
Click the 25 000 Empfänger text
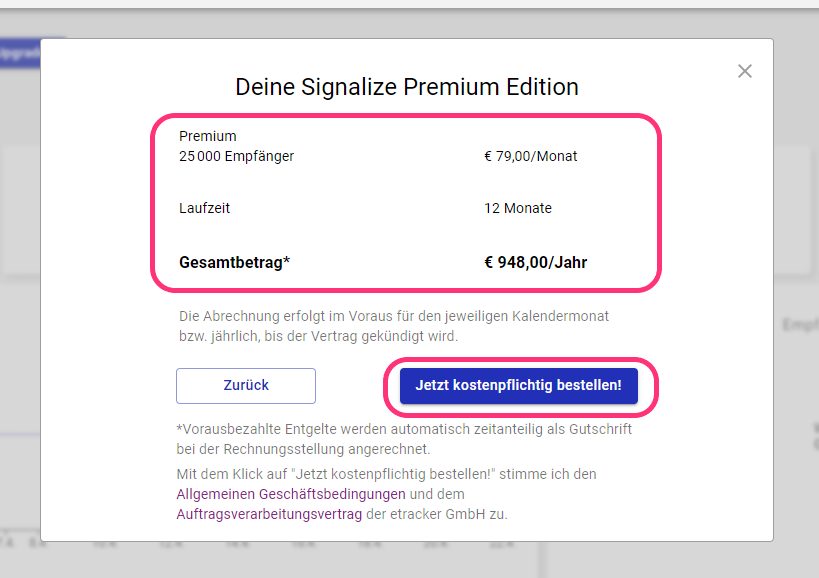pyautogui.click(x=237, y=156)
